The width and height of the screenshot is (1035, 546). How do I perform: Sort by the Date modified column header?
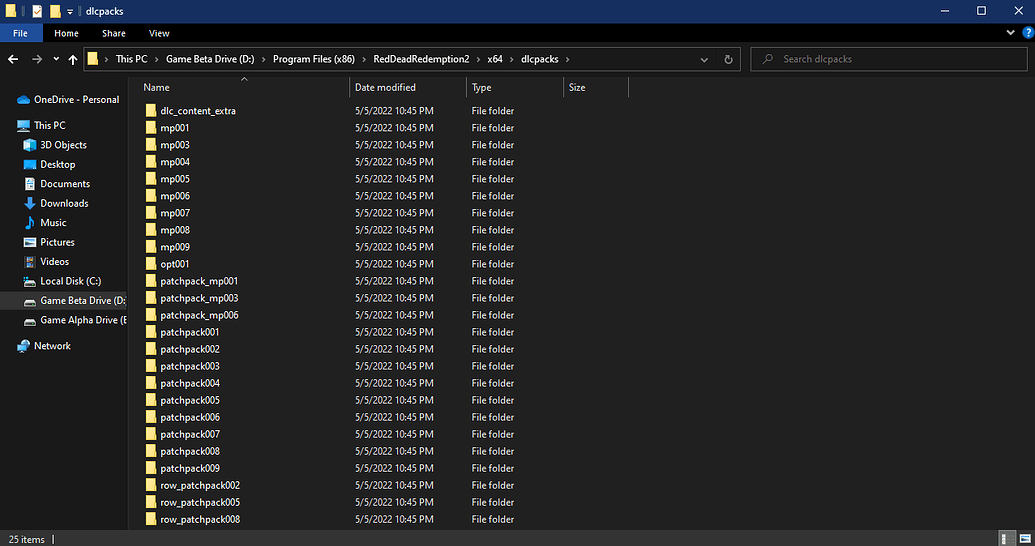point(384,88)
